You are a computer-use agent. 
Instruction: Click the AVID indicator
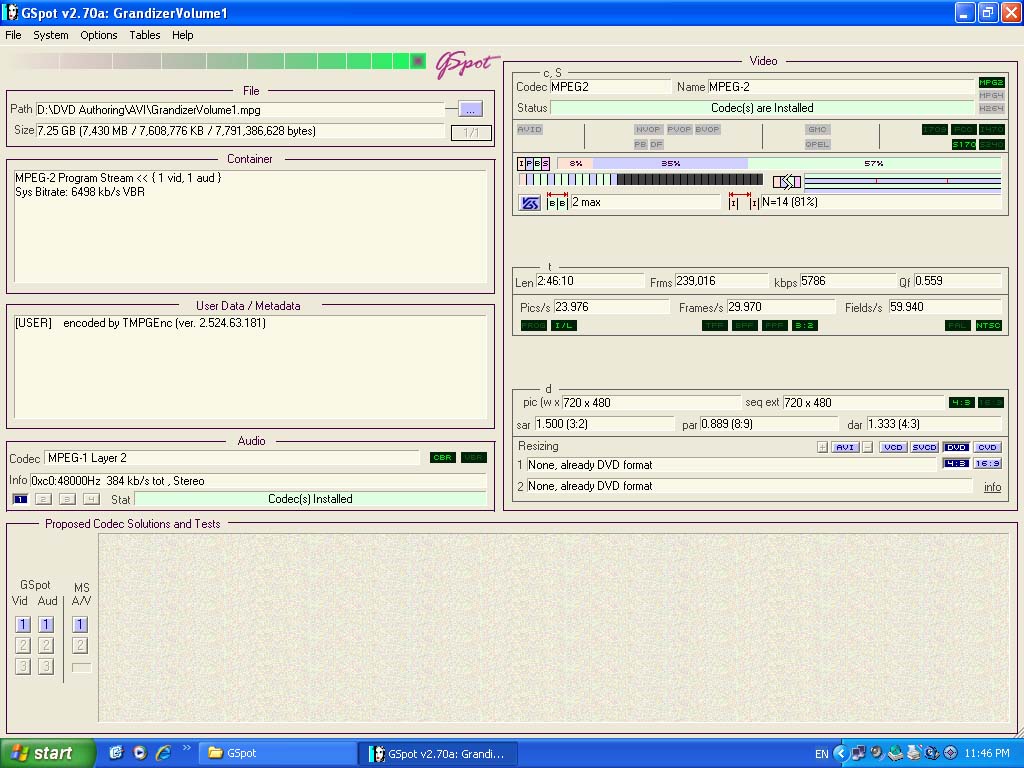tap(530, 129)
